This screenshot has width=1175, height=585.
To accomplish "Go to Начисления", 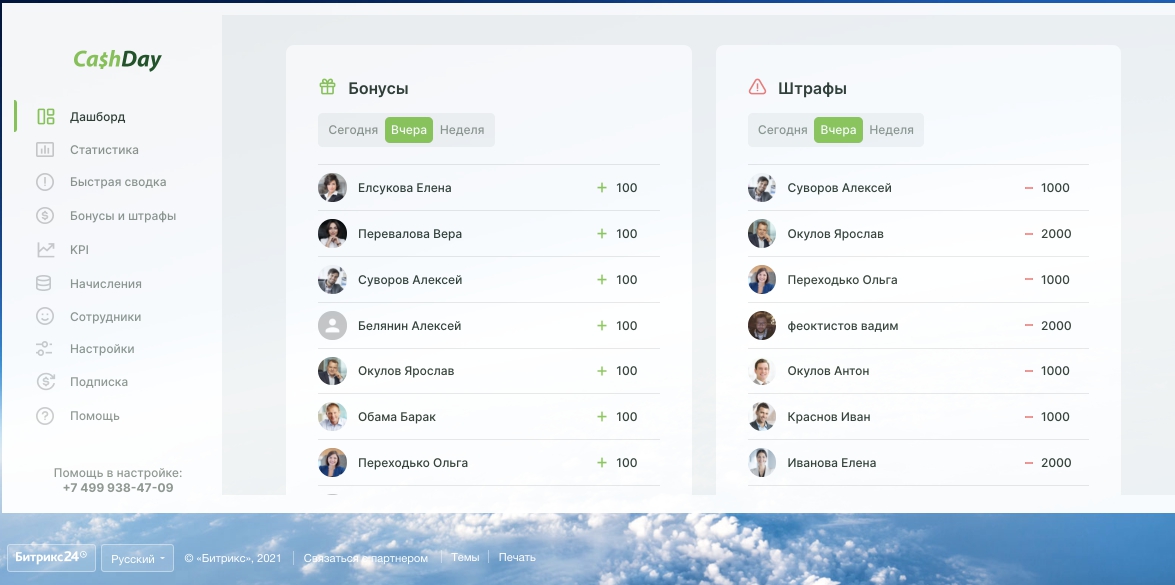I will point(106,284).
